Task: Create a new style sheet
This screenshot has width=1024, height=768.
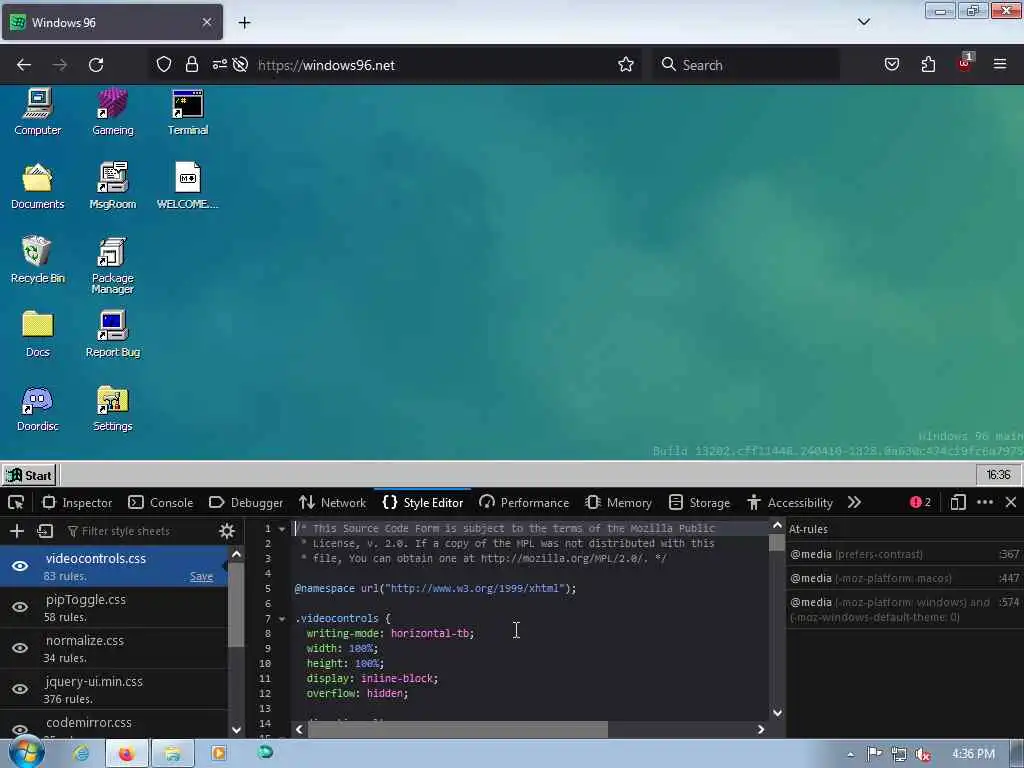Action: tap(17, 531)
